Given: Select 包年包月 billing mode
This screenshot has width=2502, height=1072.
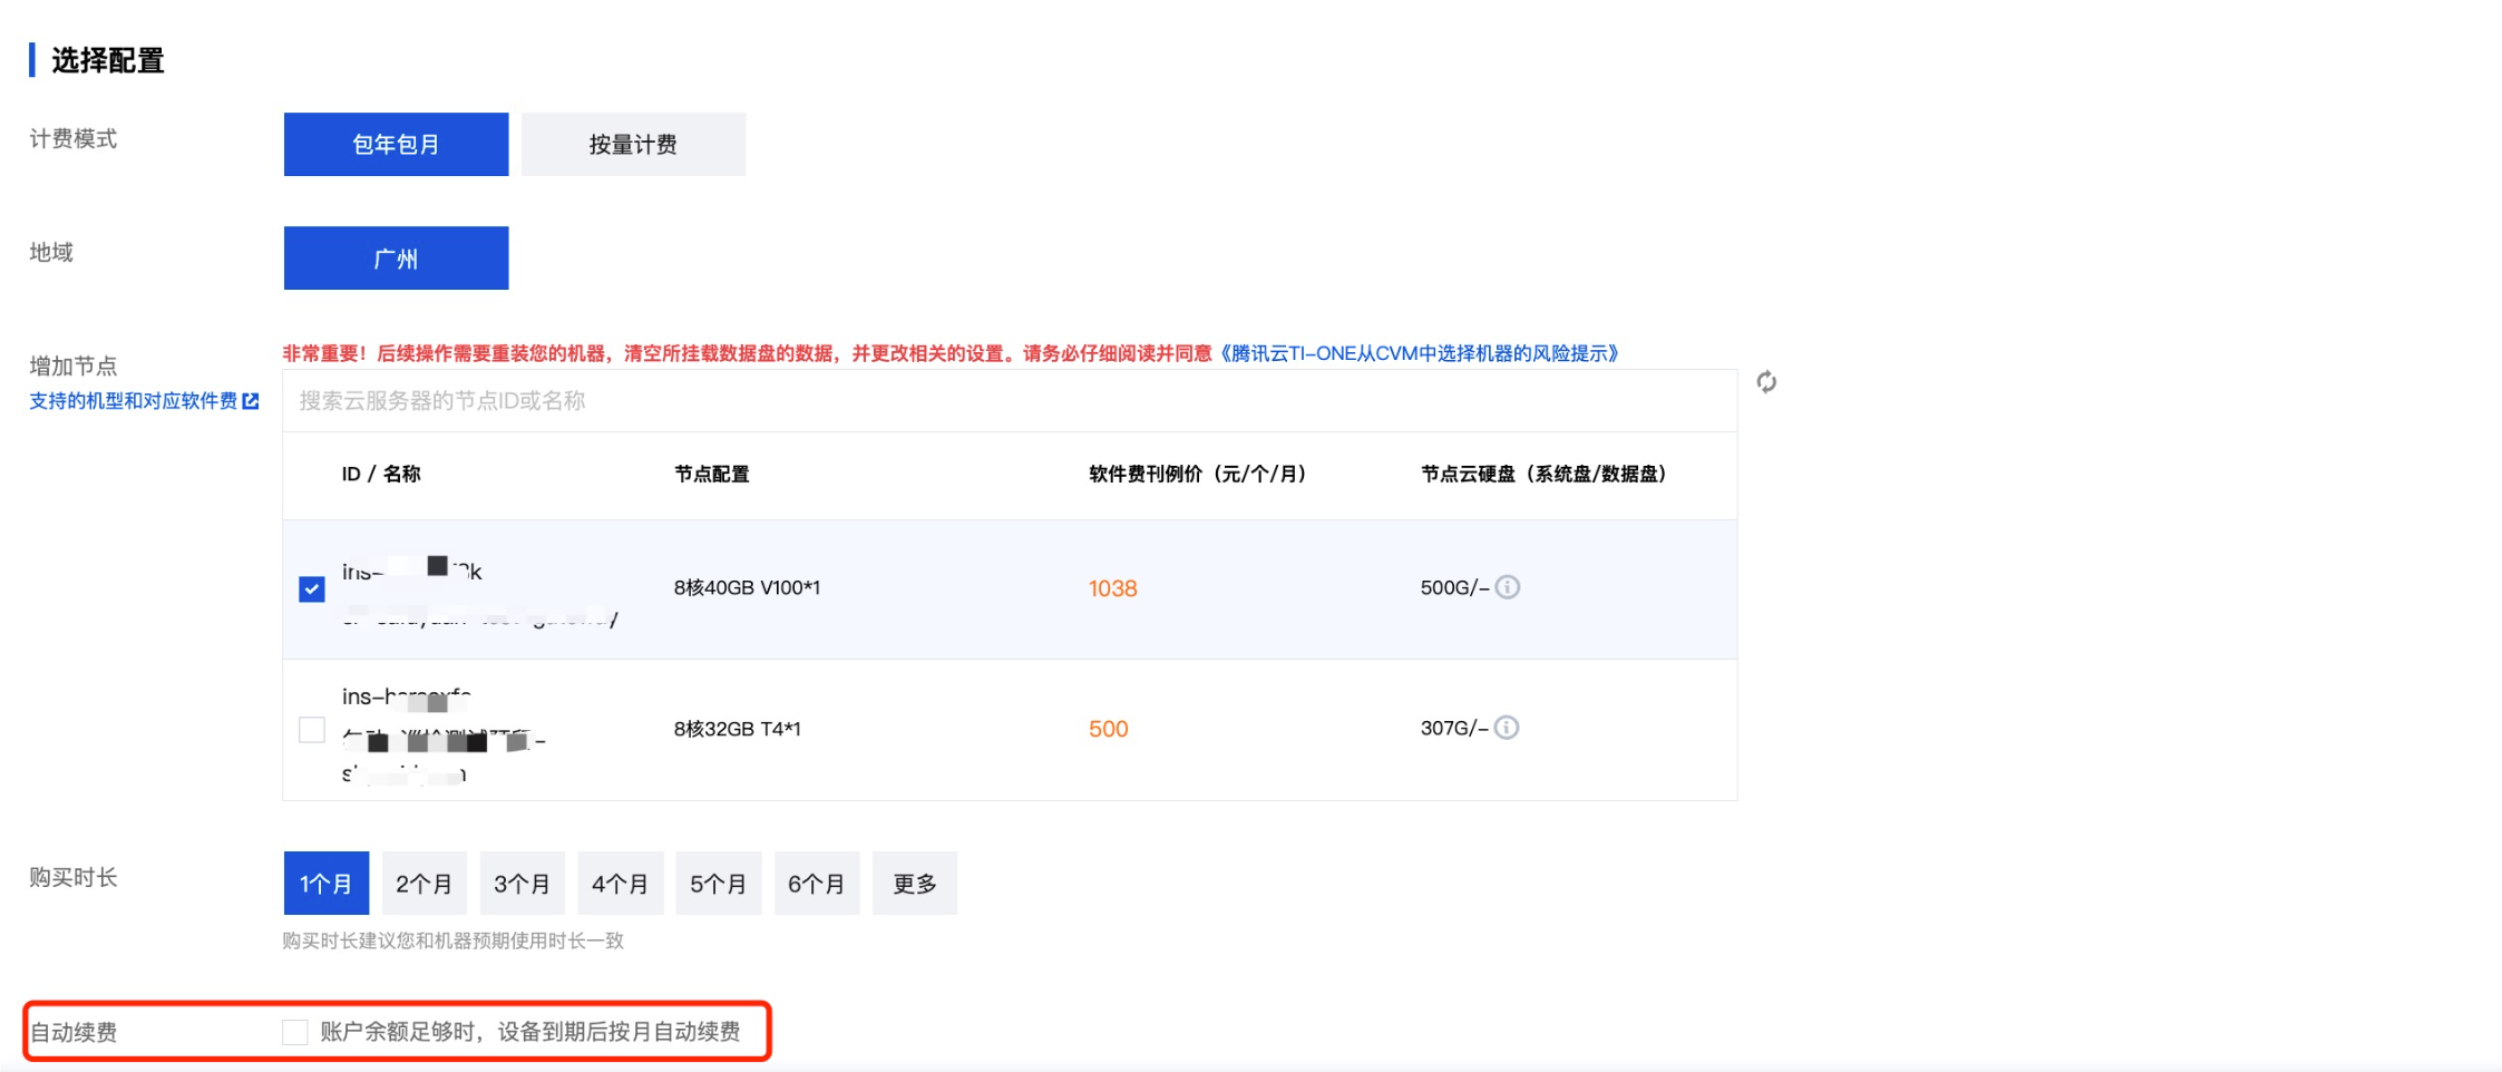Looking at the screenshot, I should click(396, 144).
